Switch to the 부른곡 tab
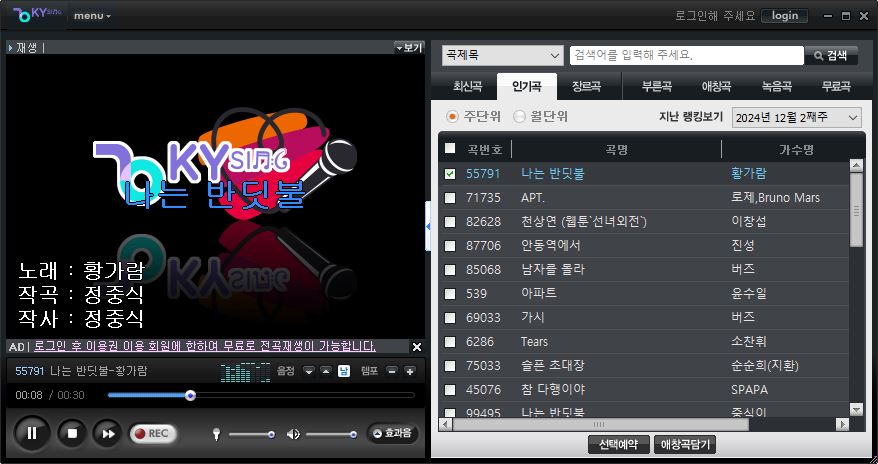878x464 pixels. click(x=657, y=87)
